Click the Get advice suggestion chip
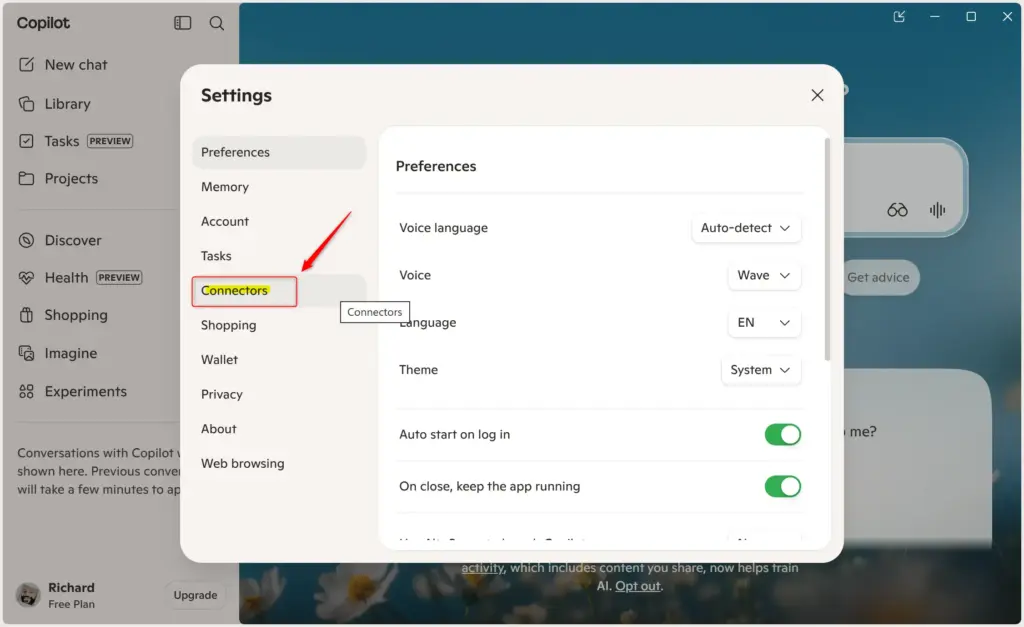This screenshot has width=1024, height=627. point(878,278)
